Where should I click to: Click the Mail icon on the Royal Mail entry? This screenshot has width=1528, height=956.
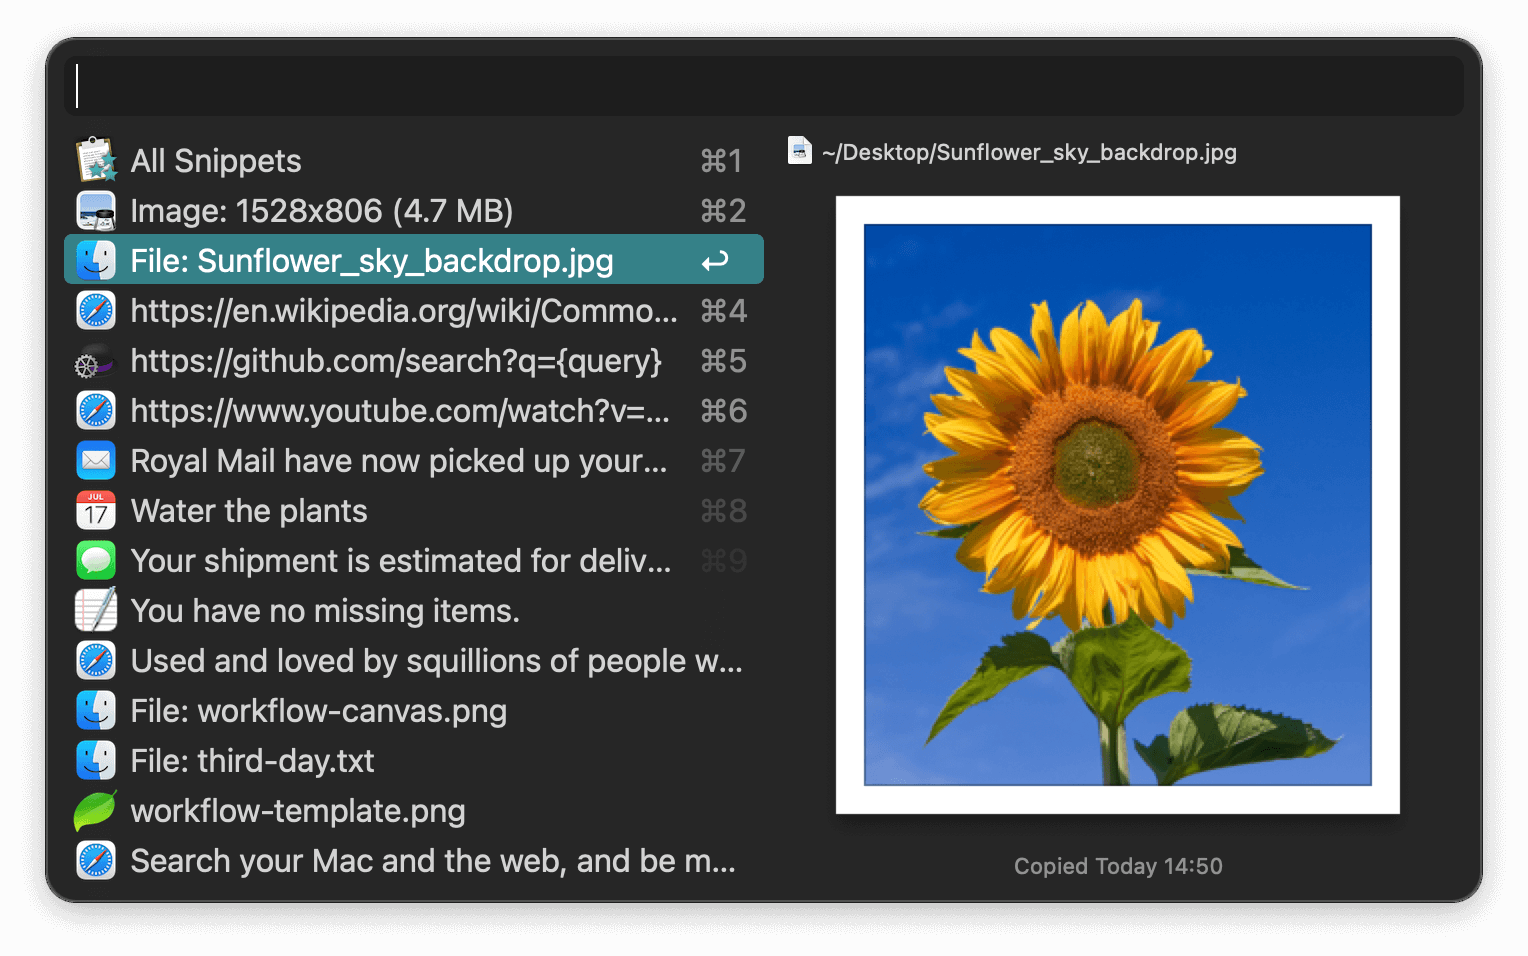95,460
